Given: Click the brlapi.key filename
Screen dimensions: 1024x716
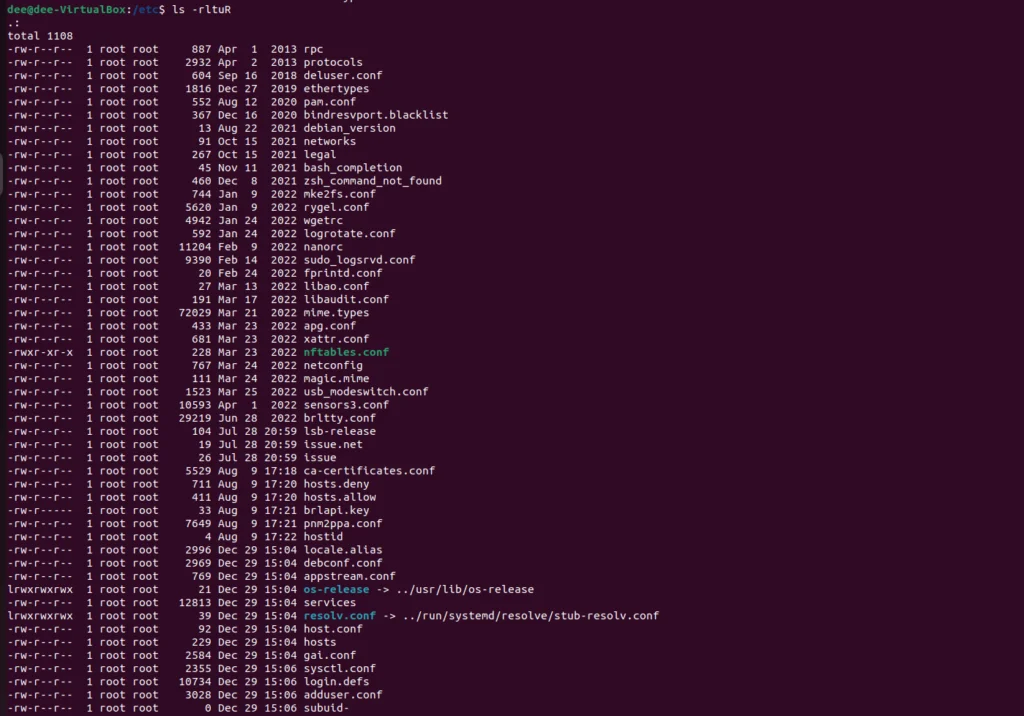Looking at the screenshot, I should point(336,510).
